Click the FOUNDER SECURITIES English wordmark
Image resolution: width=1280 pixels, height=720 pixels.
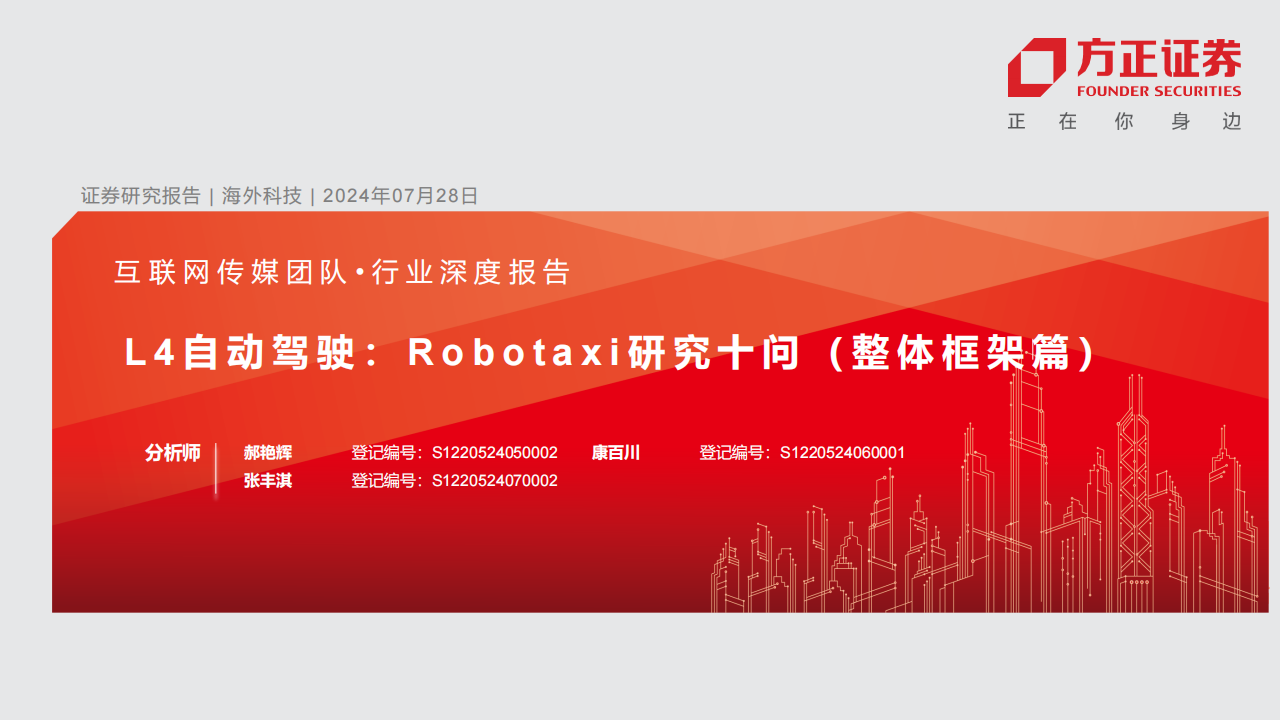[1159, 91]
